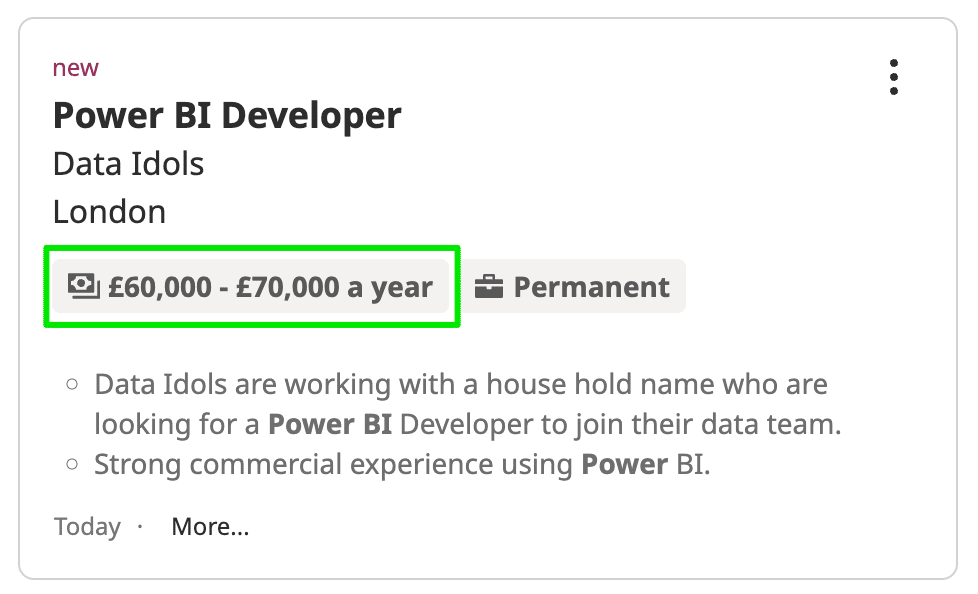This screenshot has height=594, width=978.
Task: Expand hidden options using the vertical ellipsis
Action: click(893, 76)
